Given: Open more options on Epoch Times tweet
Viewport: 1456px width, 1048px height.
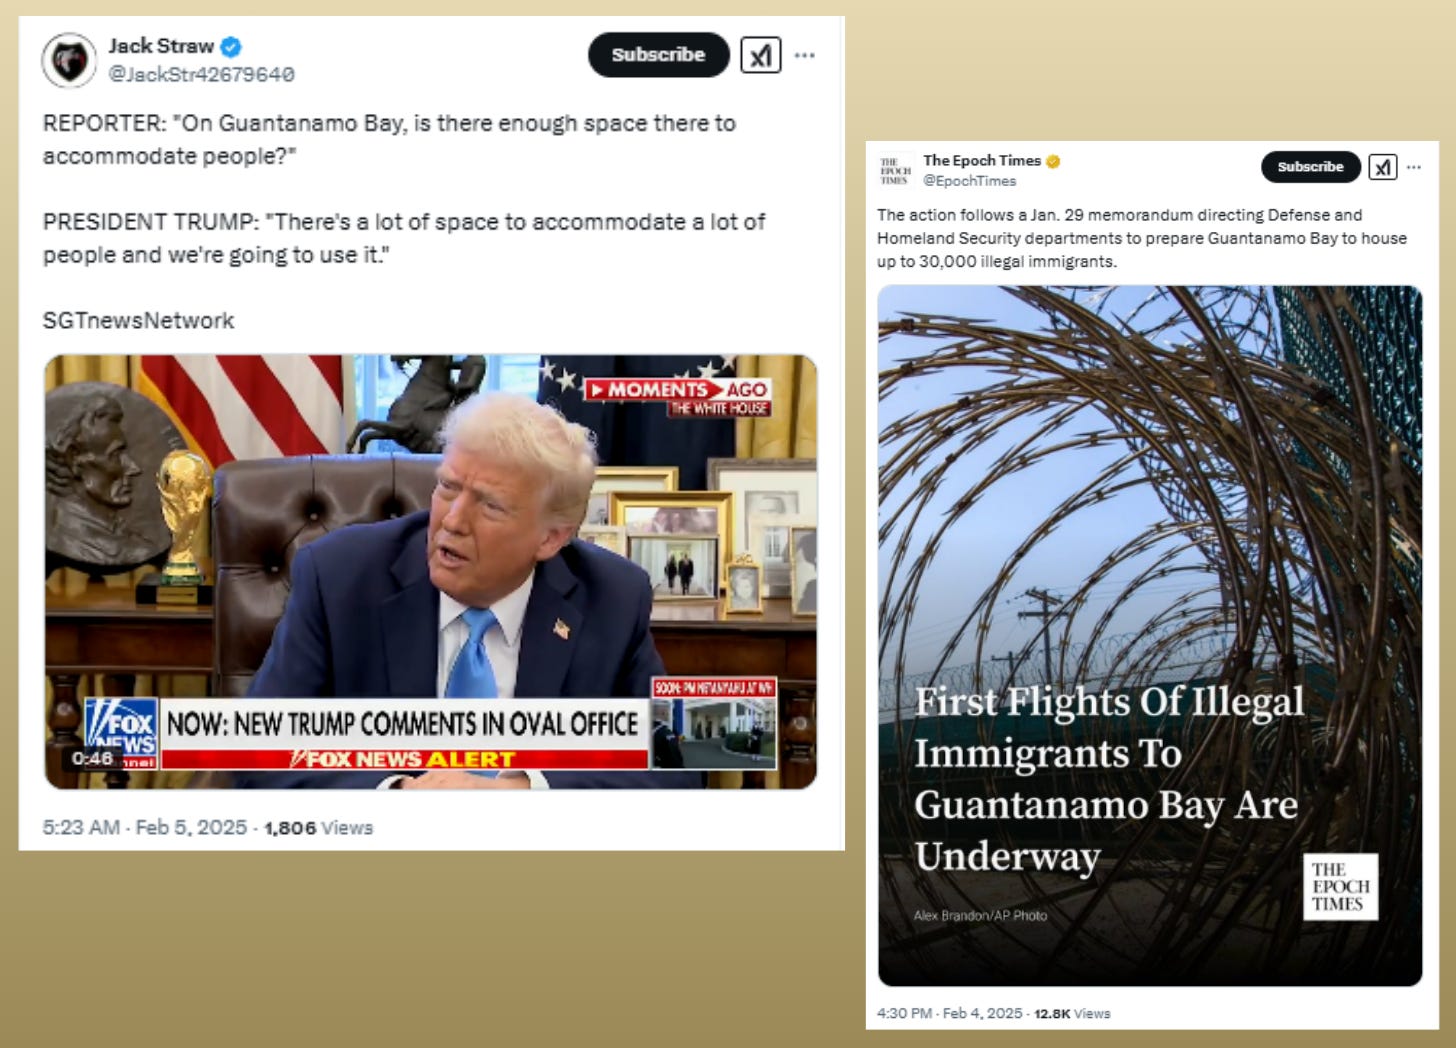Looking at the screenshot, I should tap(1413, 167).
